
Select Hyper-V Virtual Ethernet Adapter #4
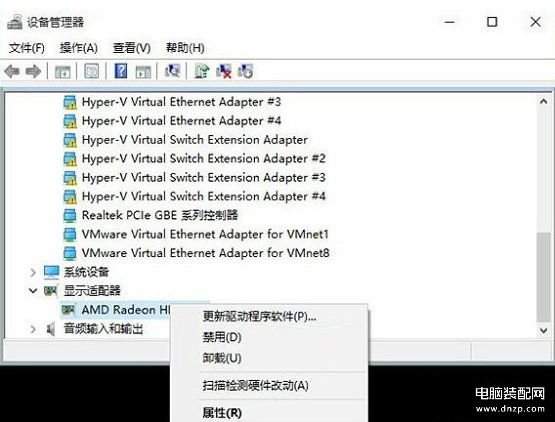point(181,121)
